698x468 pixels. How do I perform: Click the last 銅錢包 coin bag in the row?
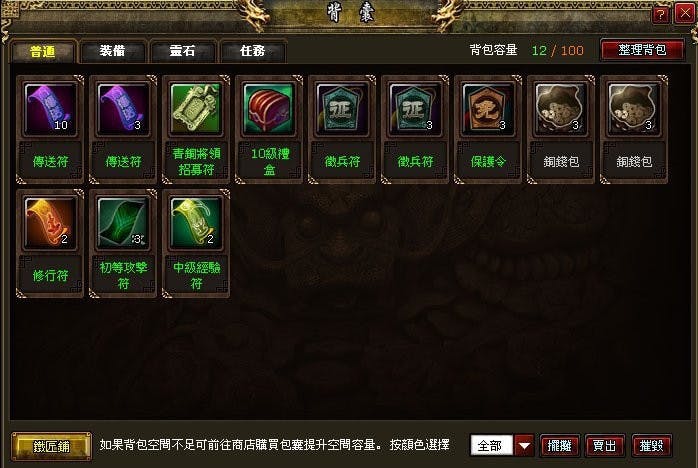click(634, 109)
